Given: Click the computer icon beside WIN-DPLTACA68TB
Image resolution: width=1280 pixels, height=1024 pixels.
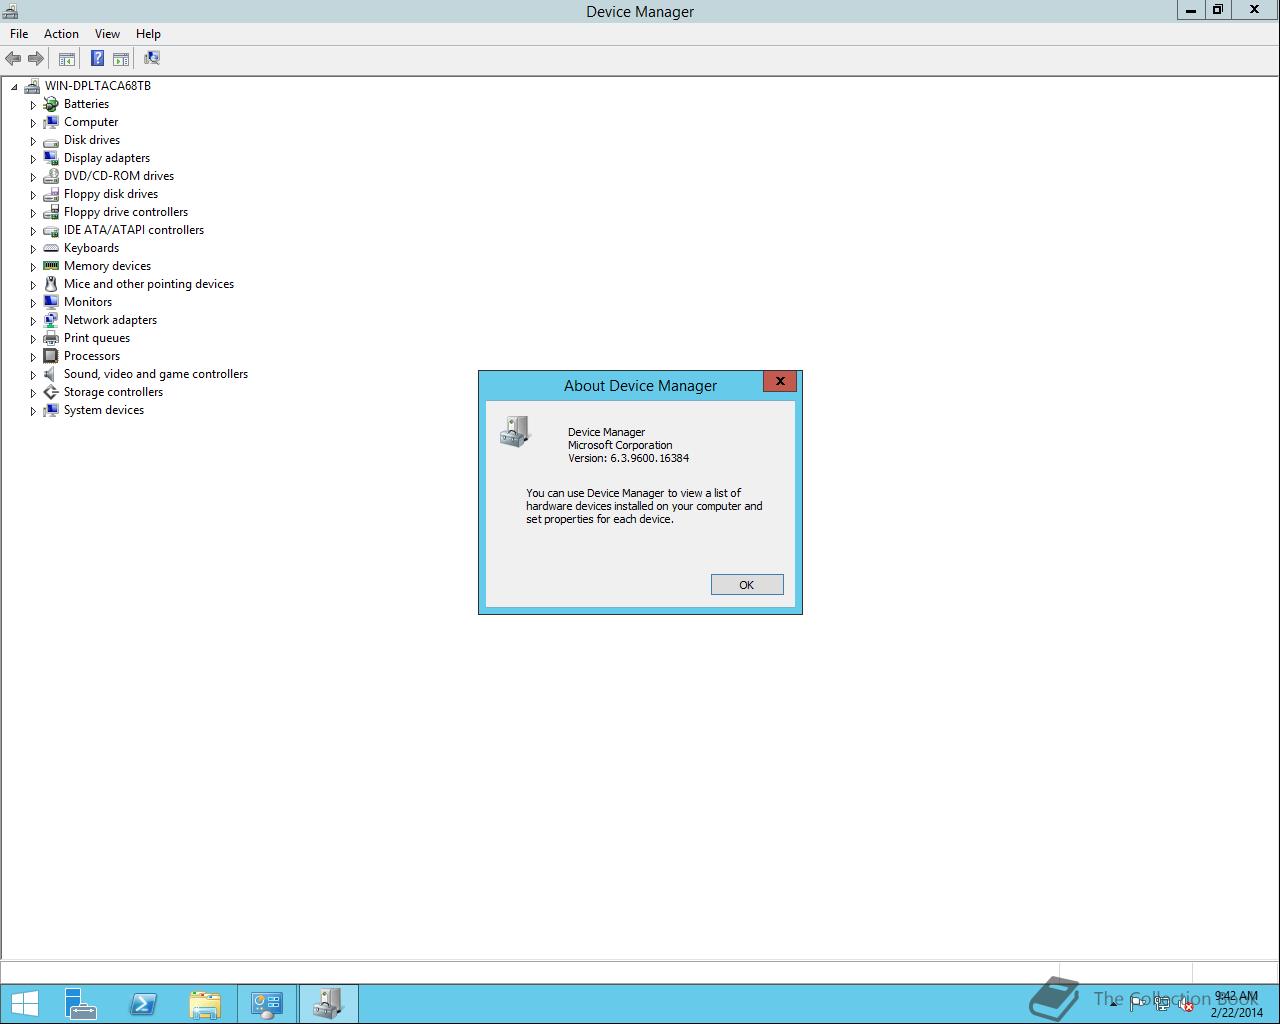Looking at the screenshot, I should tap(32, 86).
